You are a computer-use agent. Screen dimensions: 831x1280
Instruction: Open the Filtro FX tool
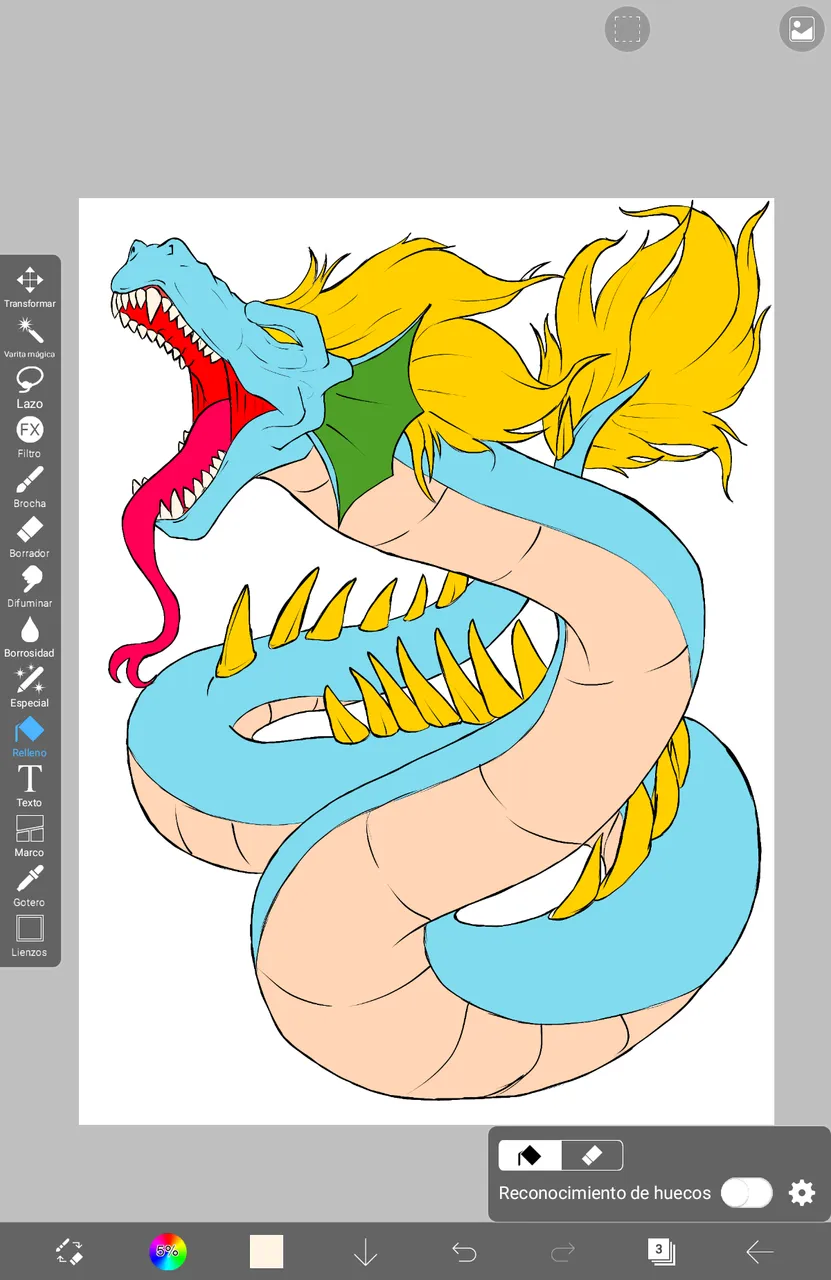point(29,436)
